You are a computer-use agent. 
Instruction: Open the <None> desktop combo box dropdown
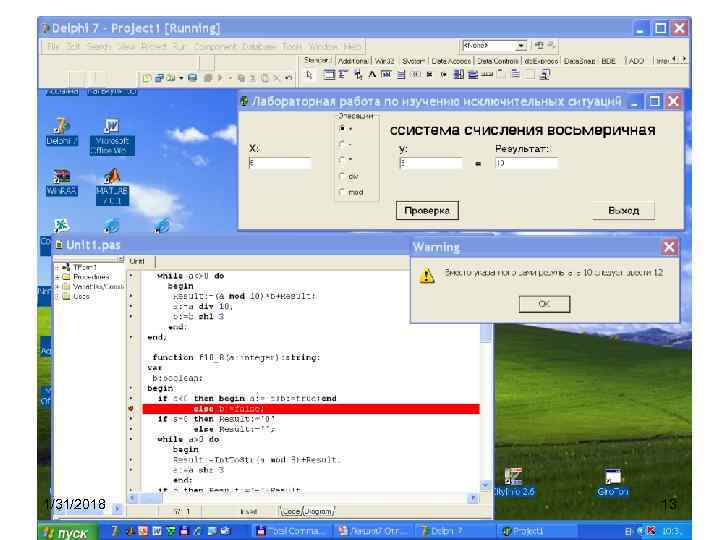pos(521,46)
